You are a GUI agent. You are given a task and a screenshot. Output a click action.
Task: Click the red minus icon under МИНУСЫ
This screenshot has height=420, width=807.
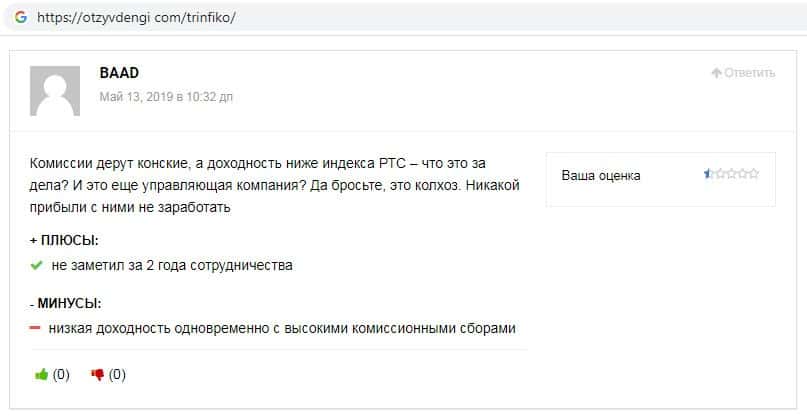tap(35, 328)
